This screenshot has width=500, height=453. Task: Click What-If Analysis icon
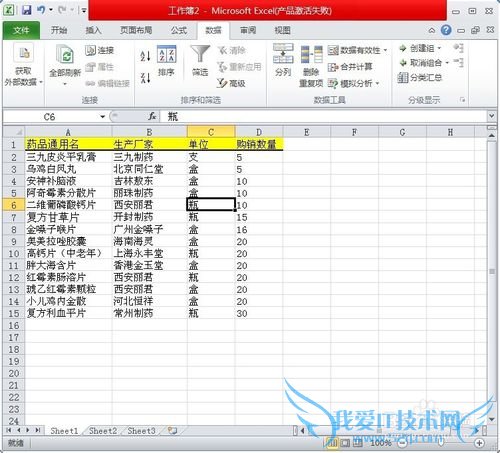[x=333, y=83]
